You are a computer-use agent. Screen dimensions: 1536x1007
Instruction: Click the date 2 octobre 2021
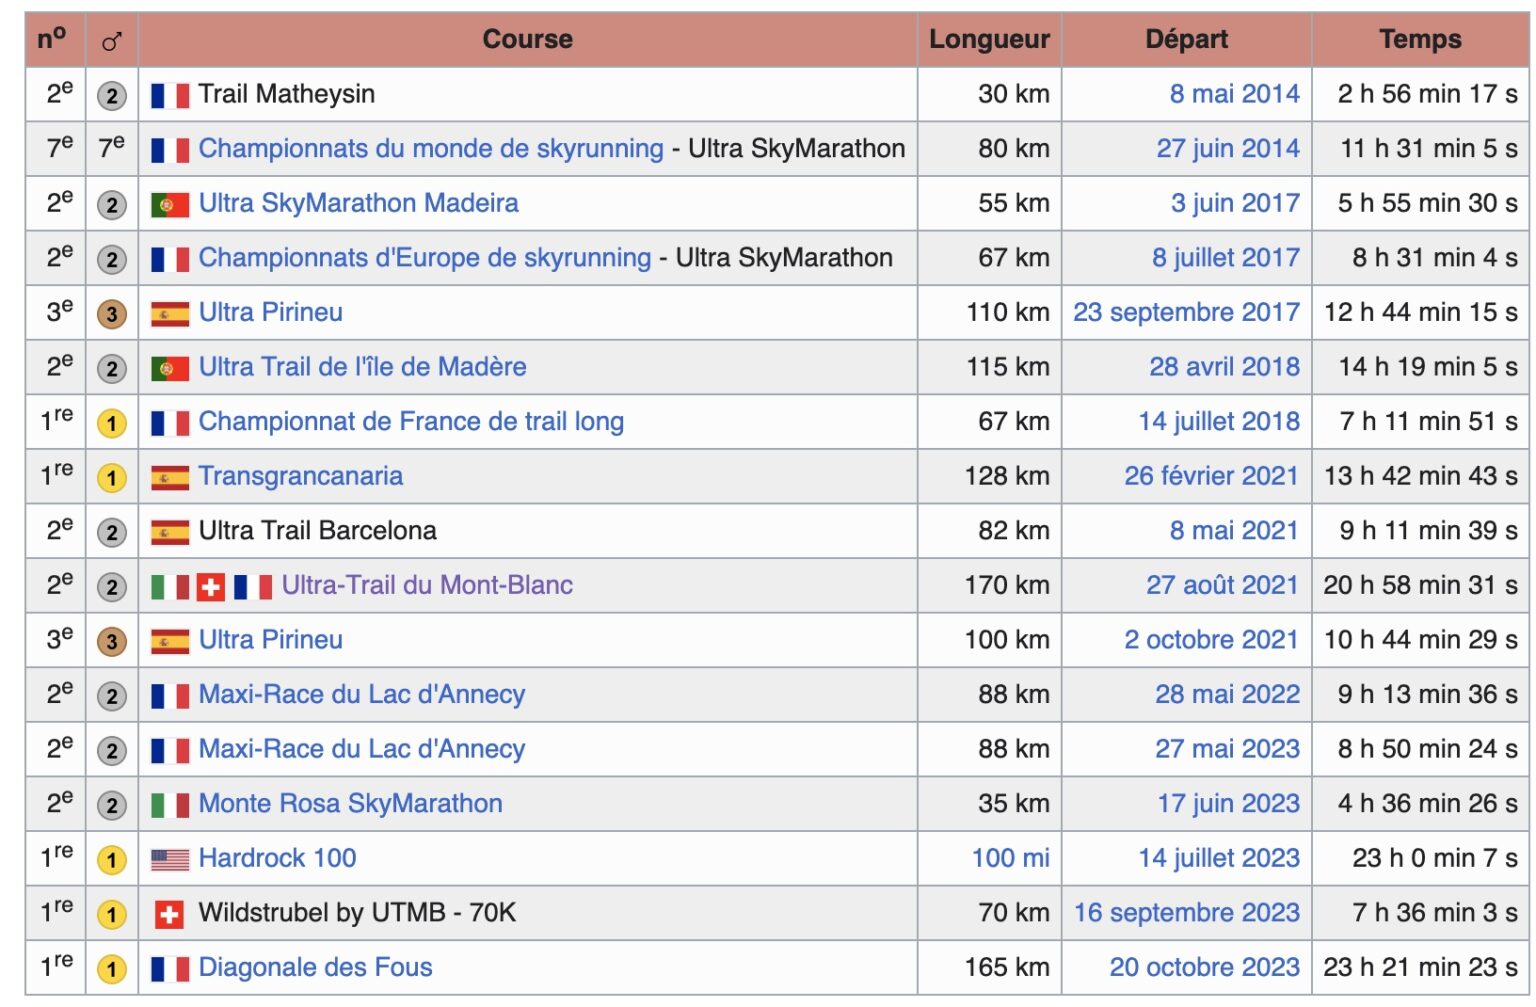click(x=1212, y=640)
